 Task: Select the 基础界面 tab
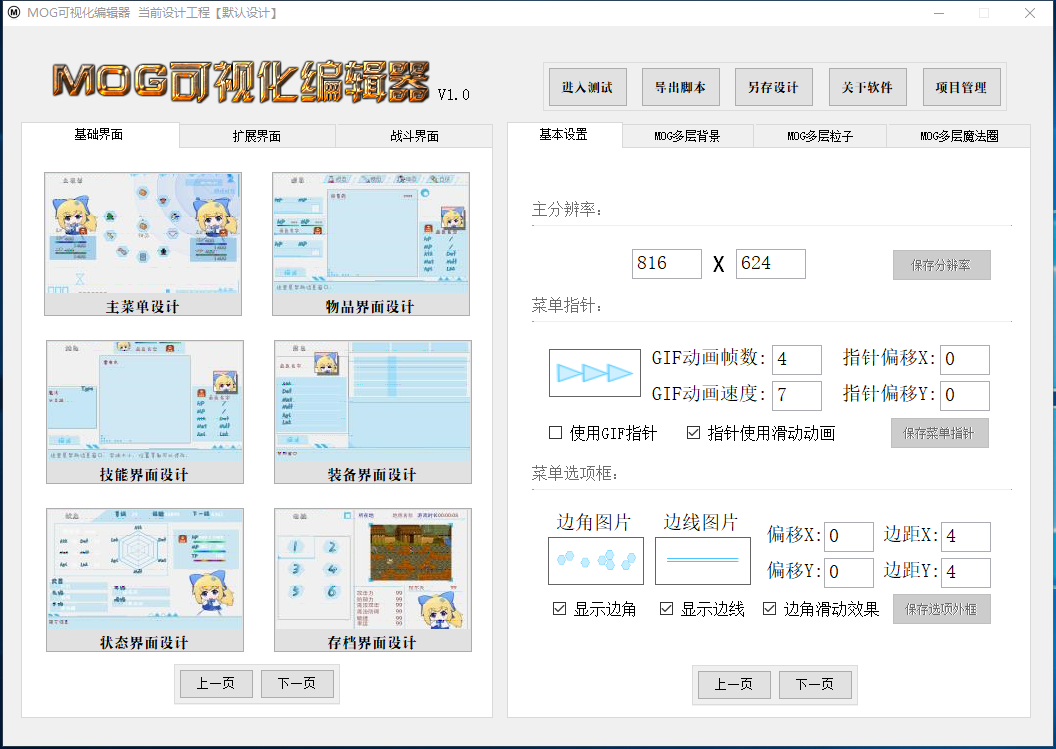point(100,135)
